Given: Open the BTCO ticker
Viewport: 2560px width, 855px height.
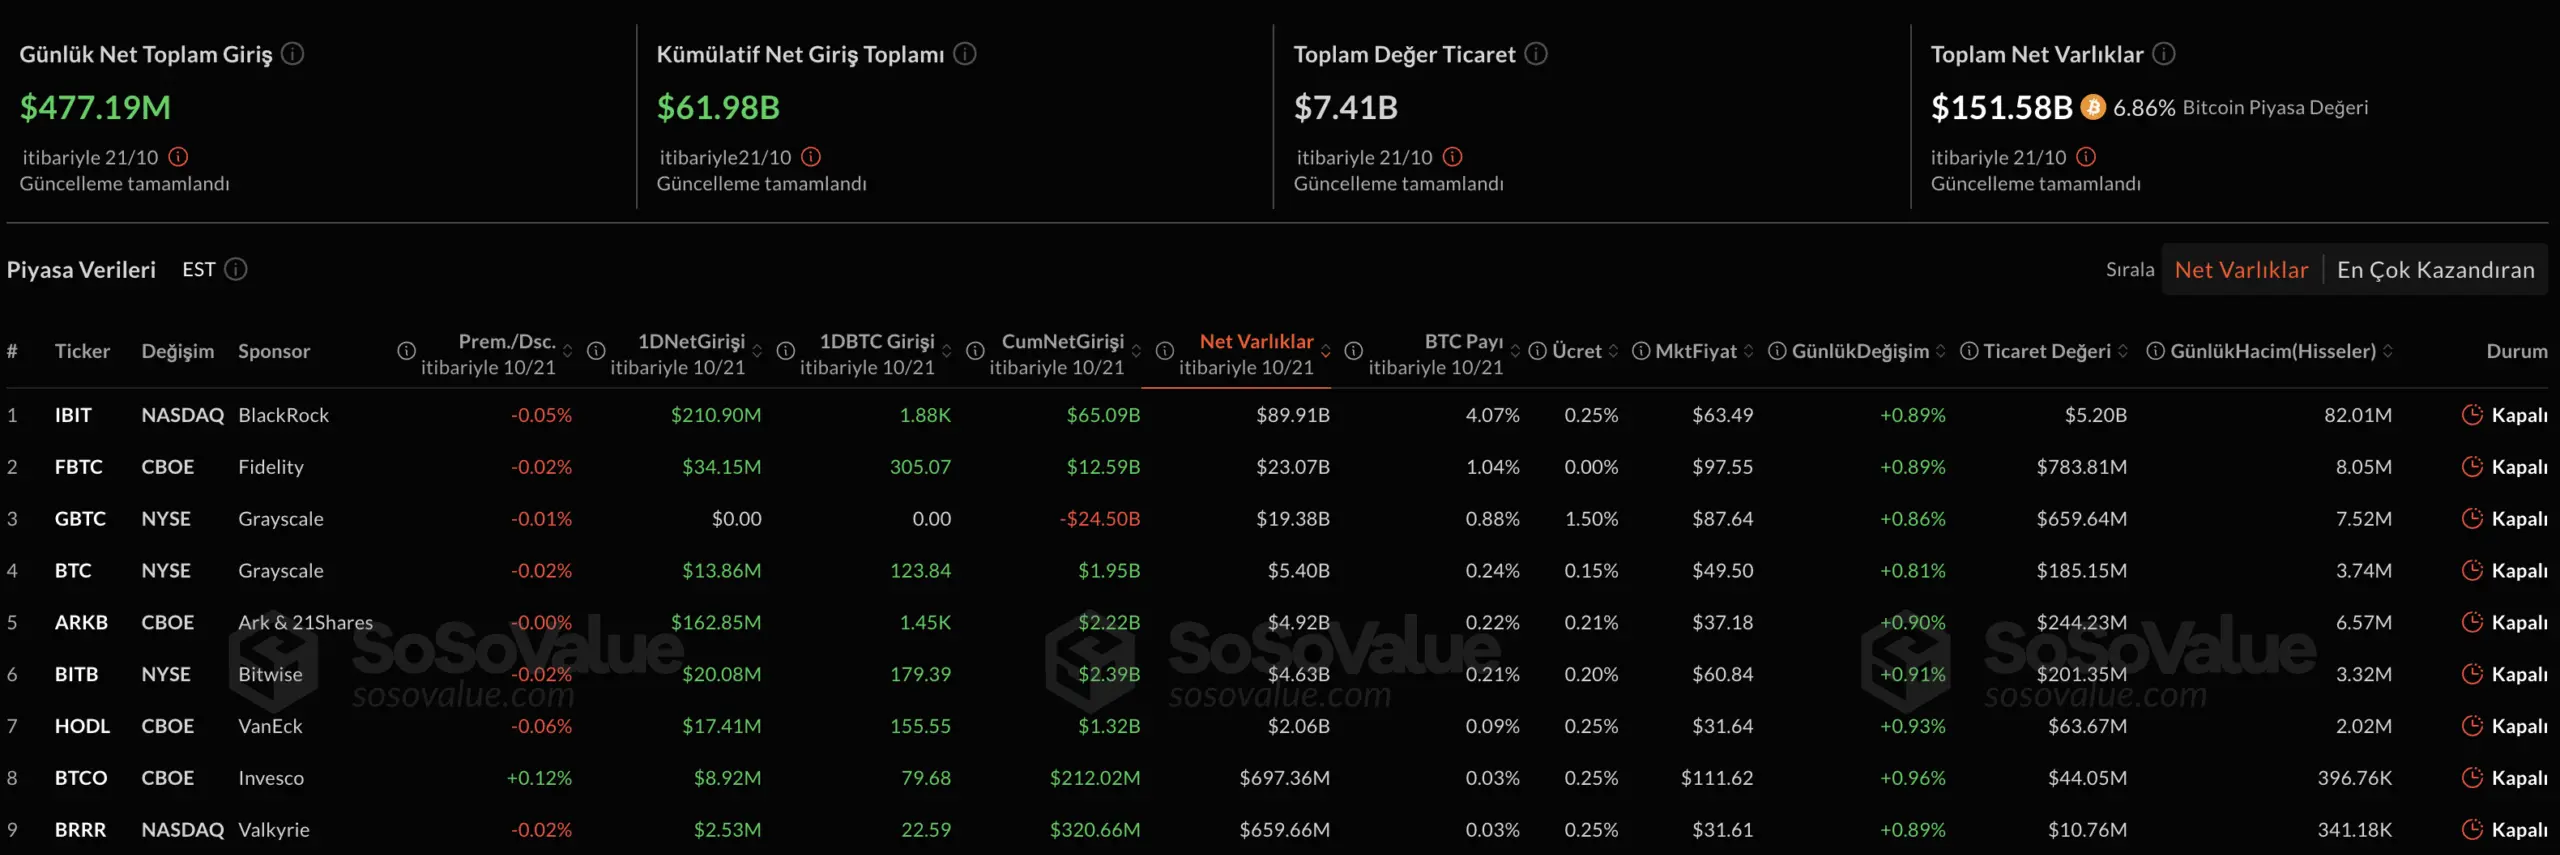Looking at the screenshot, I should [81, 778].
